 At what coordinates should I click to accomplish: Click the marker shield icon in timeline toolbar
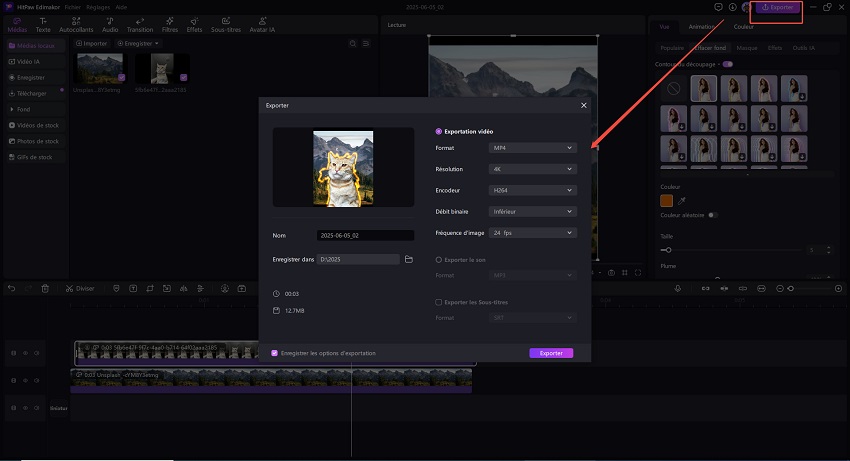tap(116, 289)
